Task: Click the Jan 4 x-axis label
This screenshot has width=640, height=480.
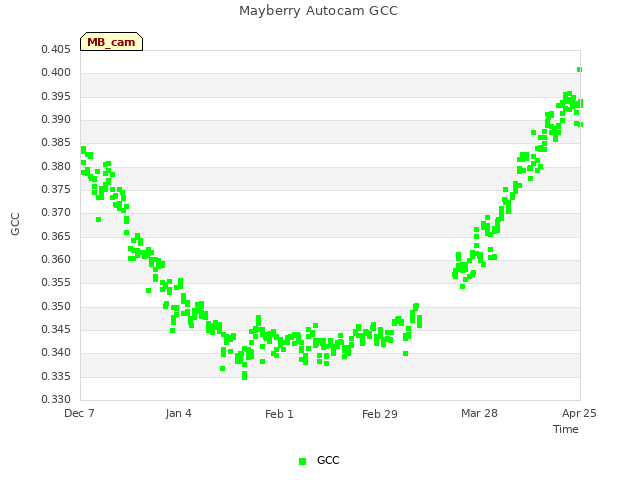Action: (178, 413)
